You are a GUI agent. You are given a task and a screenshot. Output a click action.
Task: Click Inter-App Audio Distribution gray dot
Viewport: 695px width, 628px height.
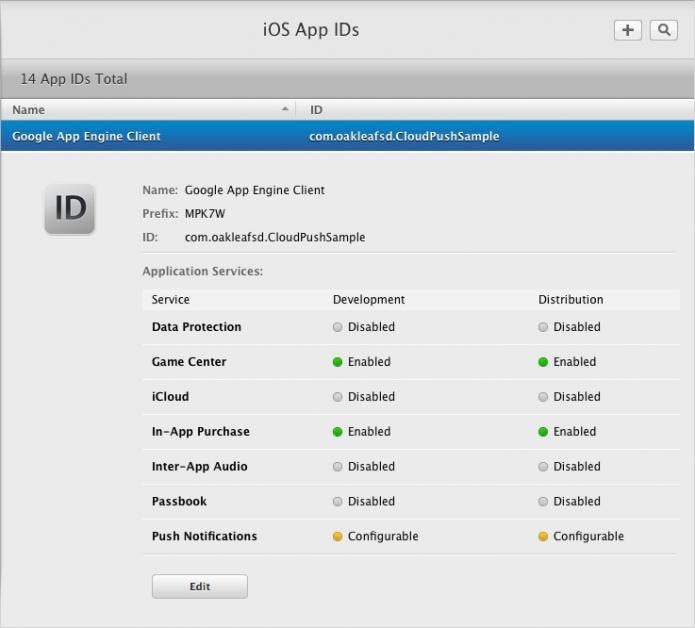tap(543, 467)
